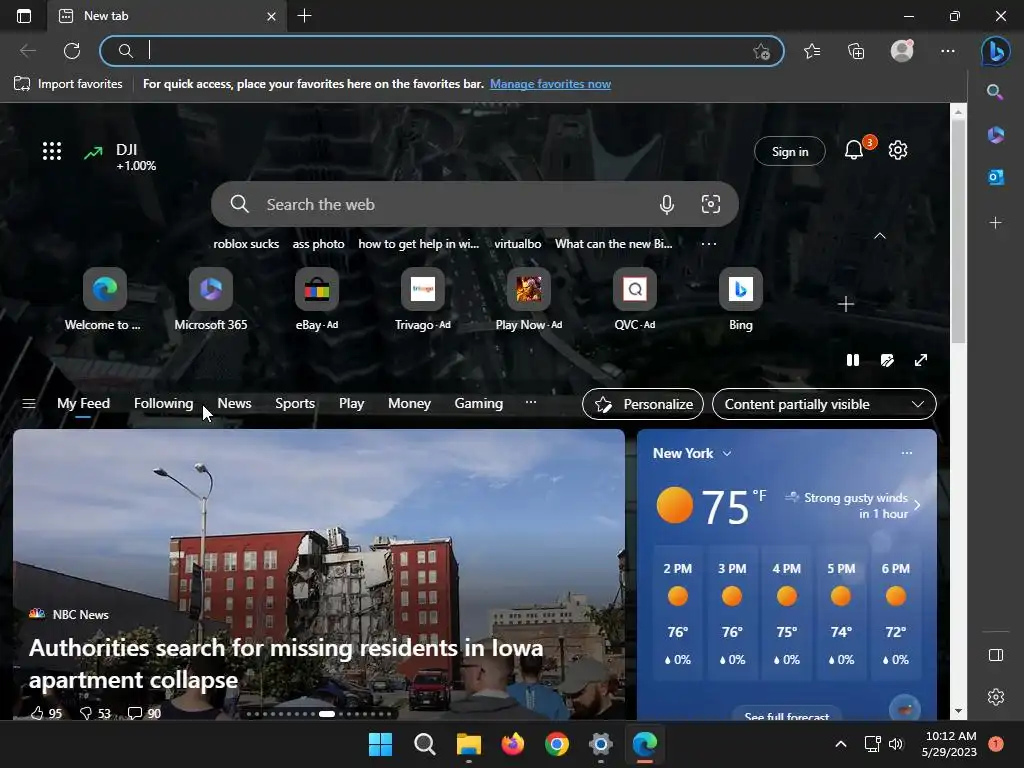Screen dimensions: 1024x768
Task: Start voice search microphone icon
Action: [666, 204]
